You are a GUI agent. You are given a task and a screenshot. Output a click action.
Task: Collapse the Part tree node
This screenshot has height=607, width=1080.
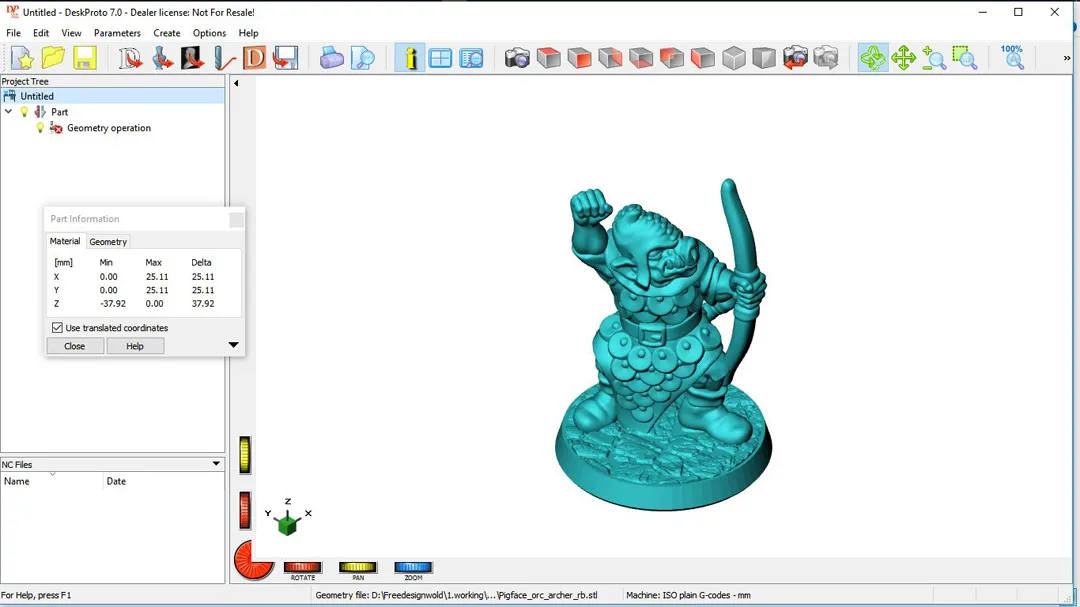coord(9,112)
